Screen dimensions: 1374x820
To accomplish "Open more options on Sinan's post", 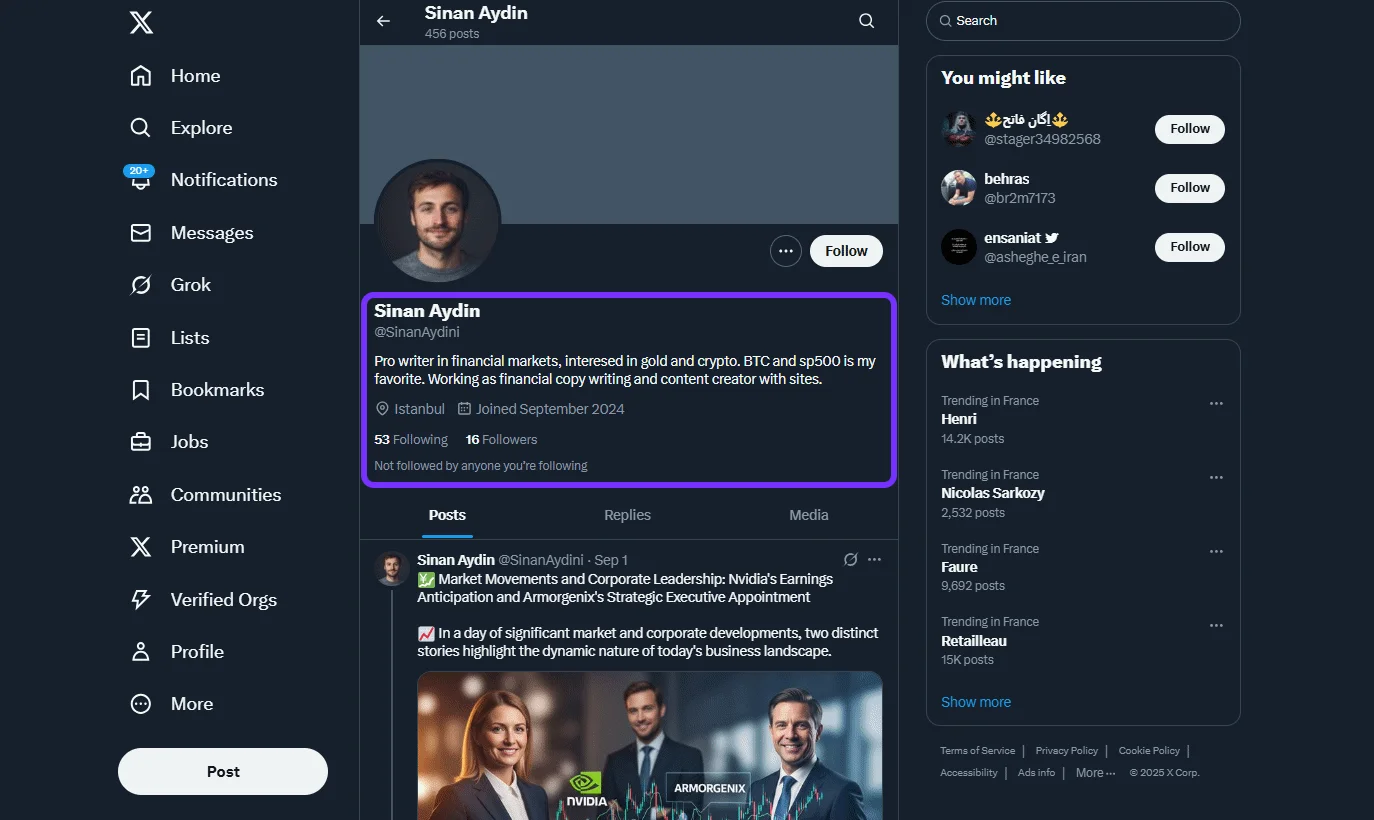I will coord(875,559).
